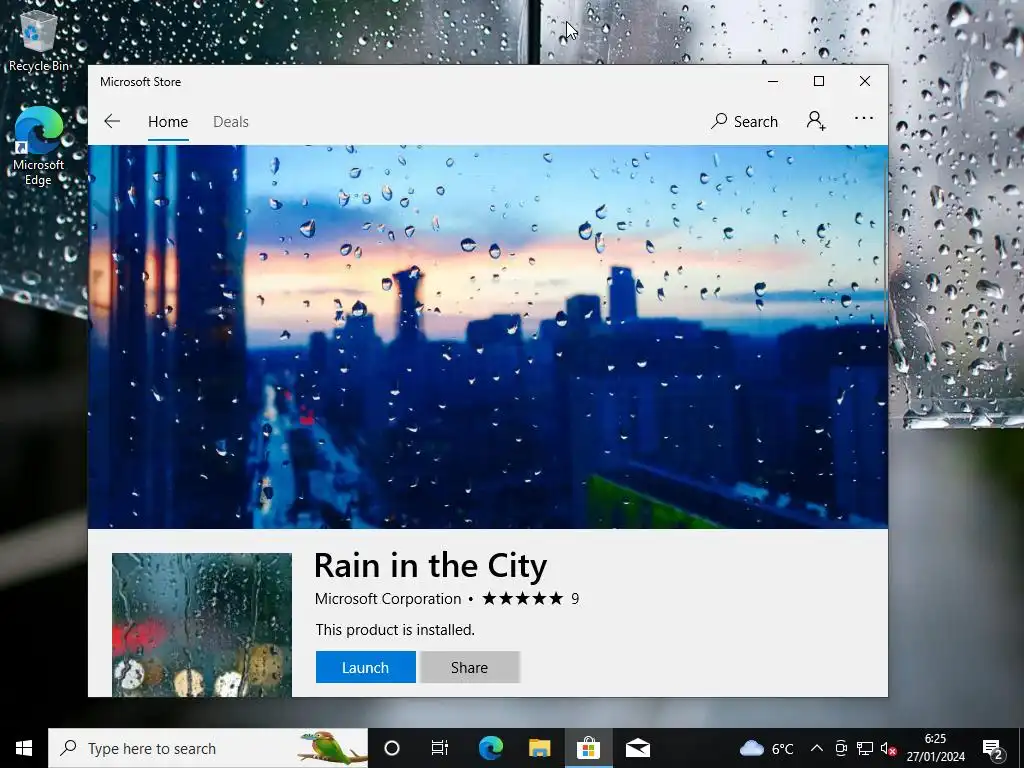The width and height of the screenshot is (1024, 768).
Task: Click the sign-in account icon
Action: coord(816,121)
